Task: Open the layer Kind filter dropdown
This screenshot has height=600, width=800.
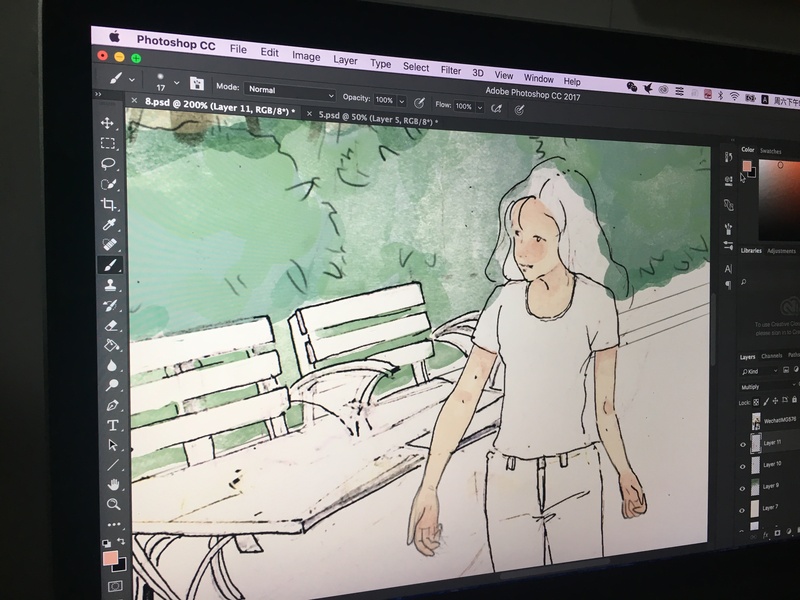Action: click(759, 371)
